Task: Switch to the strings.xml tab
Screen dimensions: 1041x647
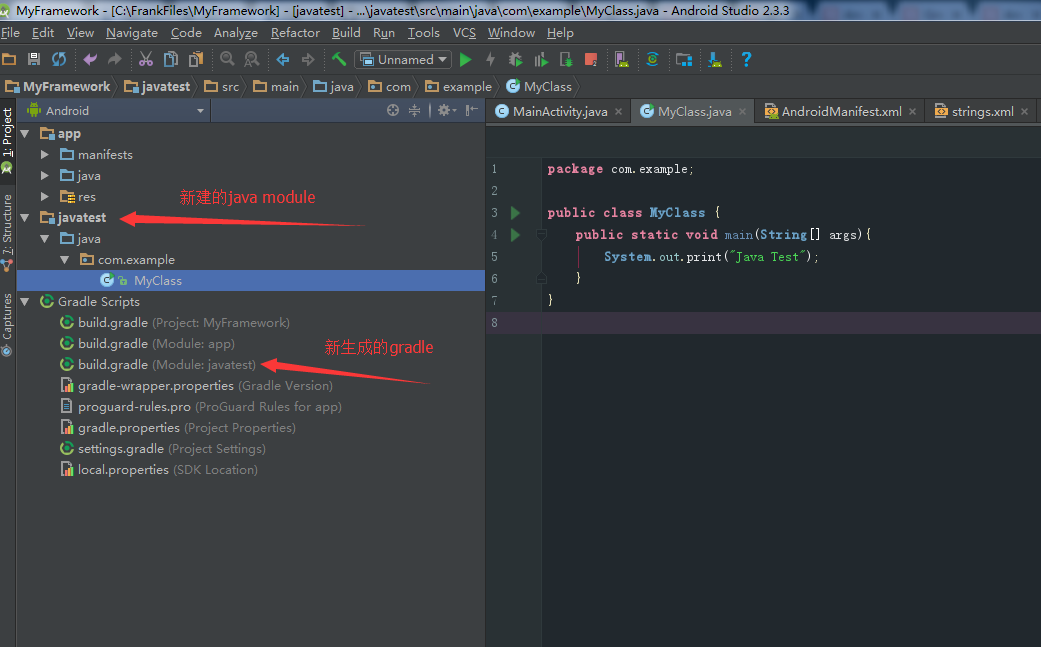Action: (982, 111)
